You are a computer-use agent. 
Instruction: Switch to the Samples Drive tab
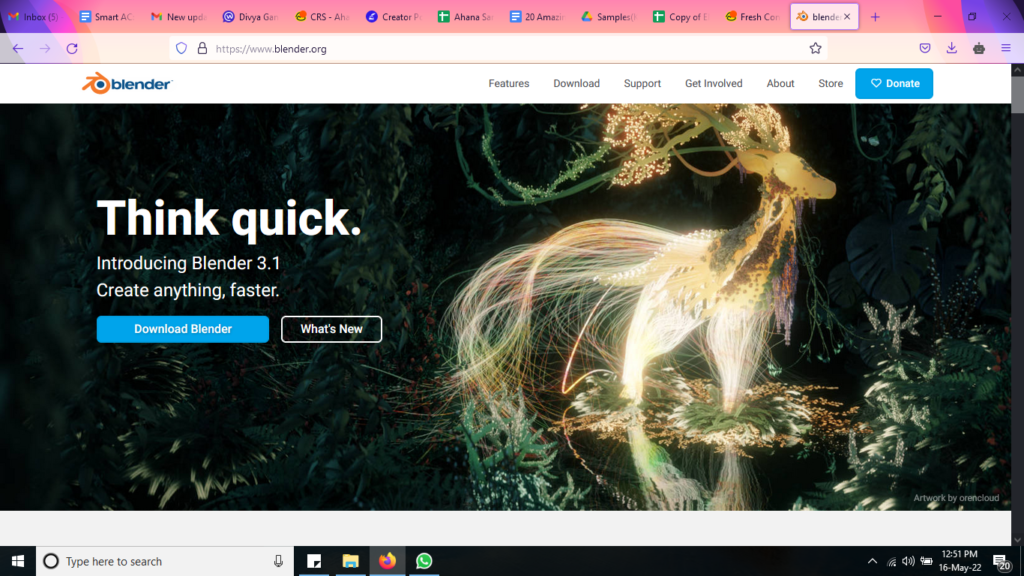(609, 17)
